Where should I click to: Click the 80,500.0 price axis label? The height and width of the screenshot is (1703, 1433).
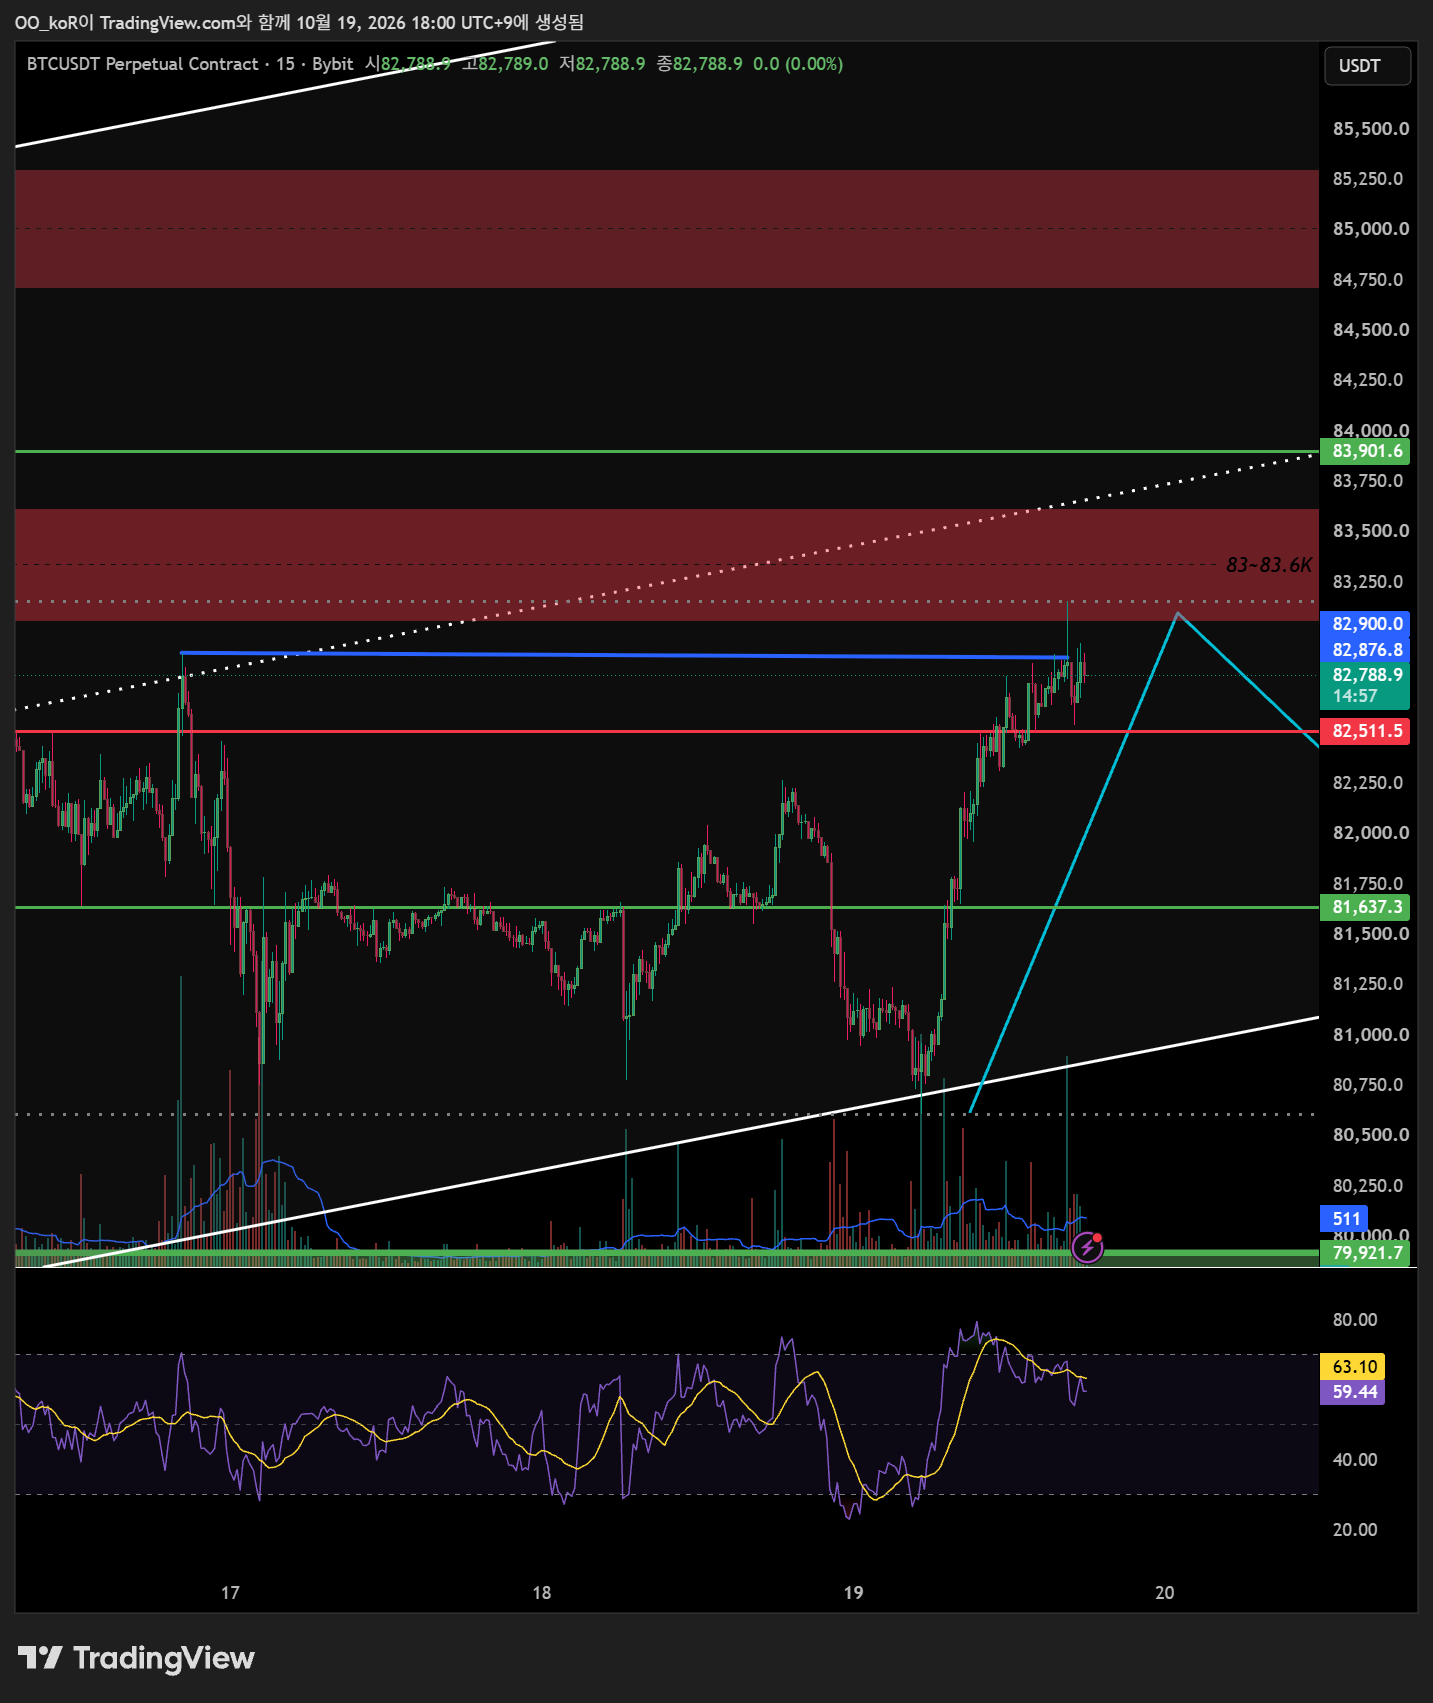click(x=1370, y=1135)
